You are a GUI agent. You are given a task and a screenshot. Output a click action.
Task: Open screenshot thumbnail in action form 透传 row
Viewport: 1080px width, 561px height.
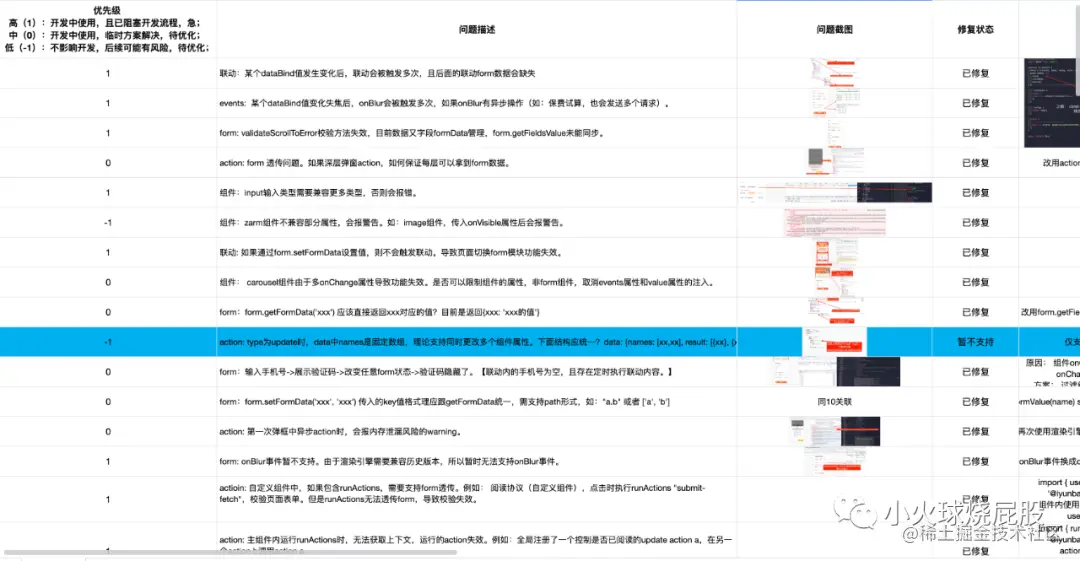(835, 163)
